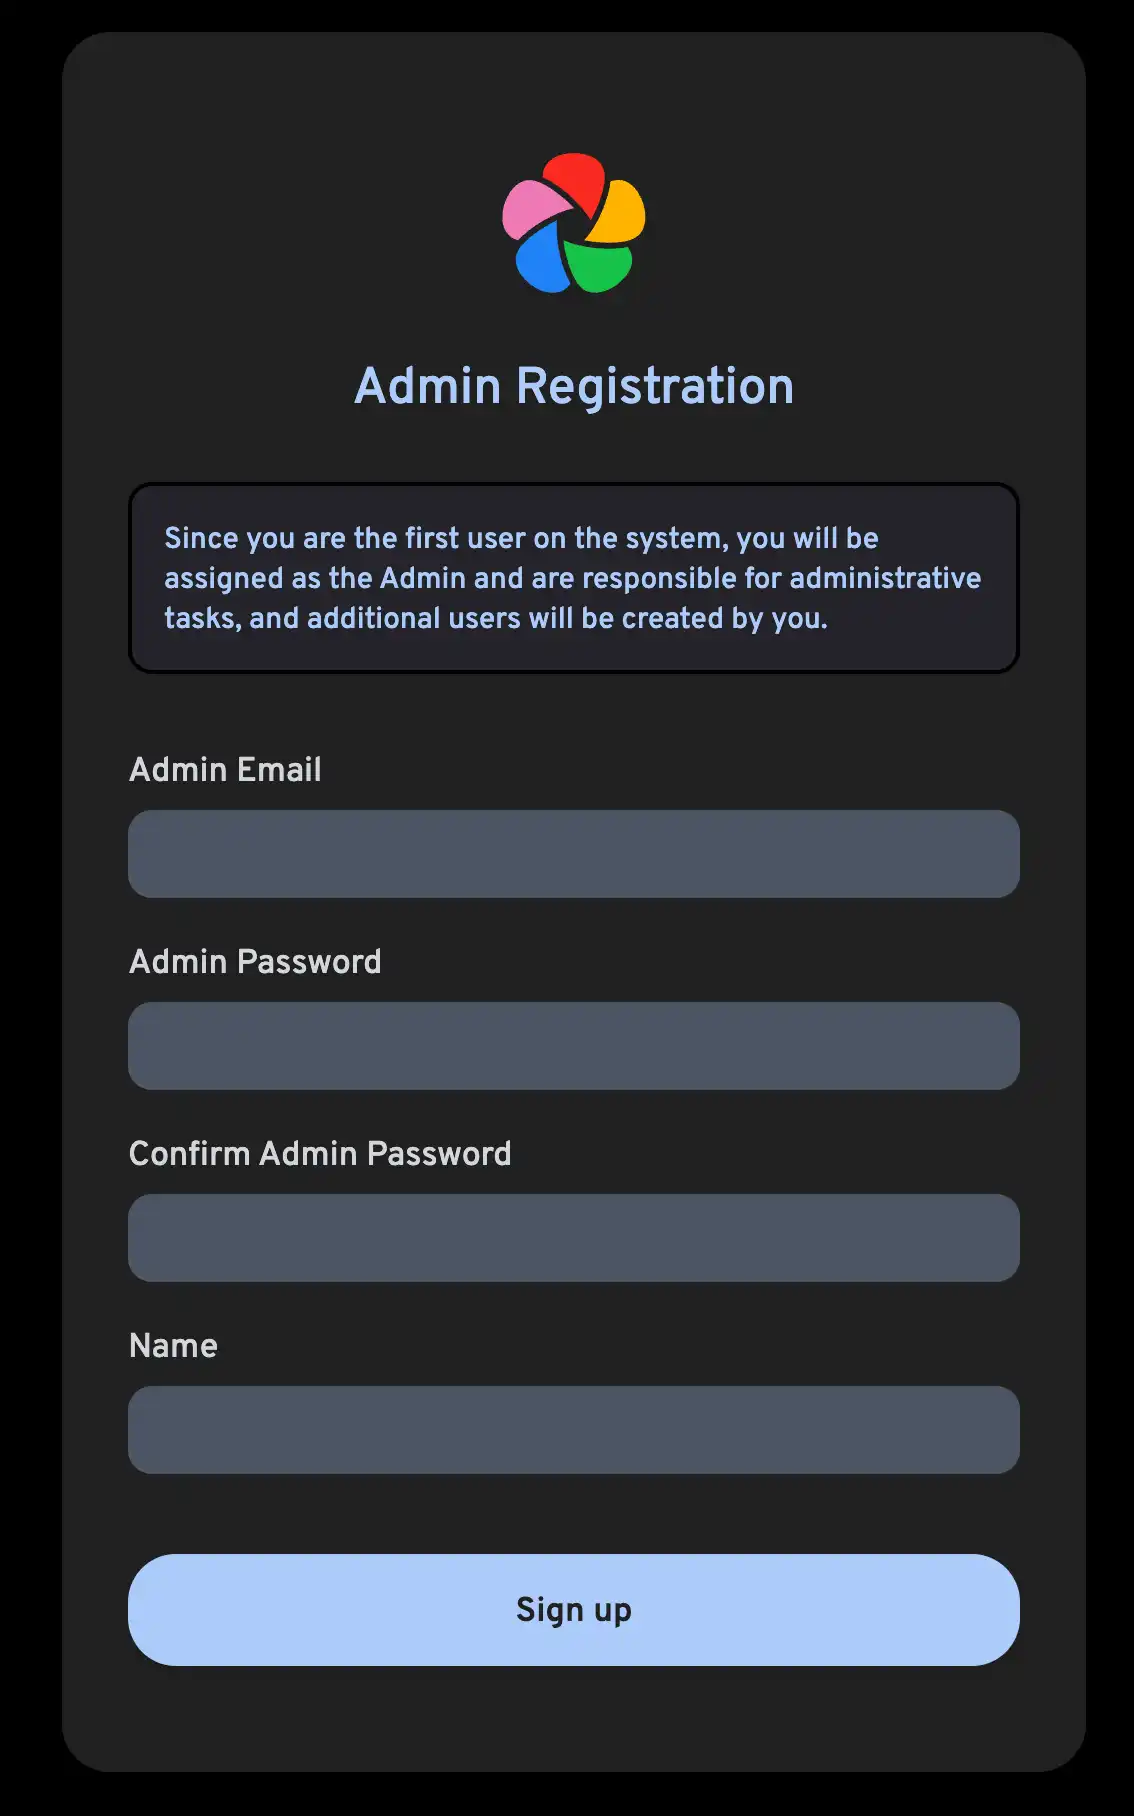Screen dimensions: 1134x1816
Task: Click the first-user admin notice box
Action: (573, 577)
